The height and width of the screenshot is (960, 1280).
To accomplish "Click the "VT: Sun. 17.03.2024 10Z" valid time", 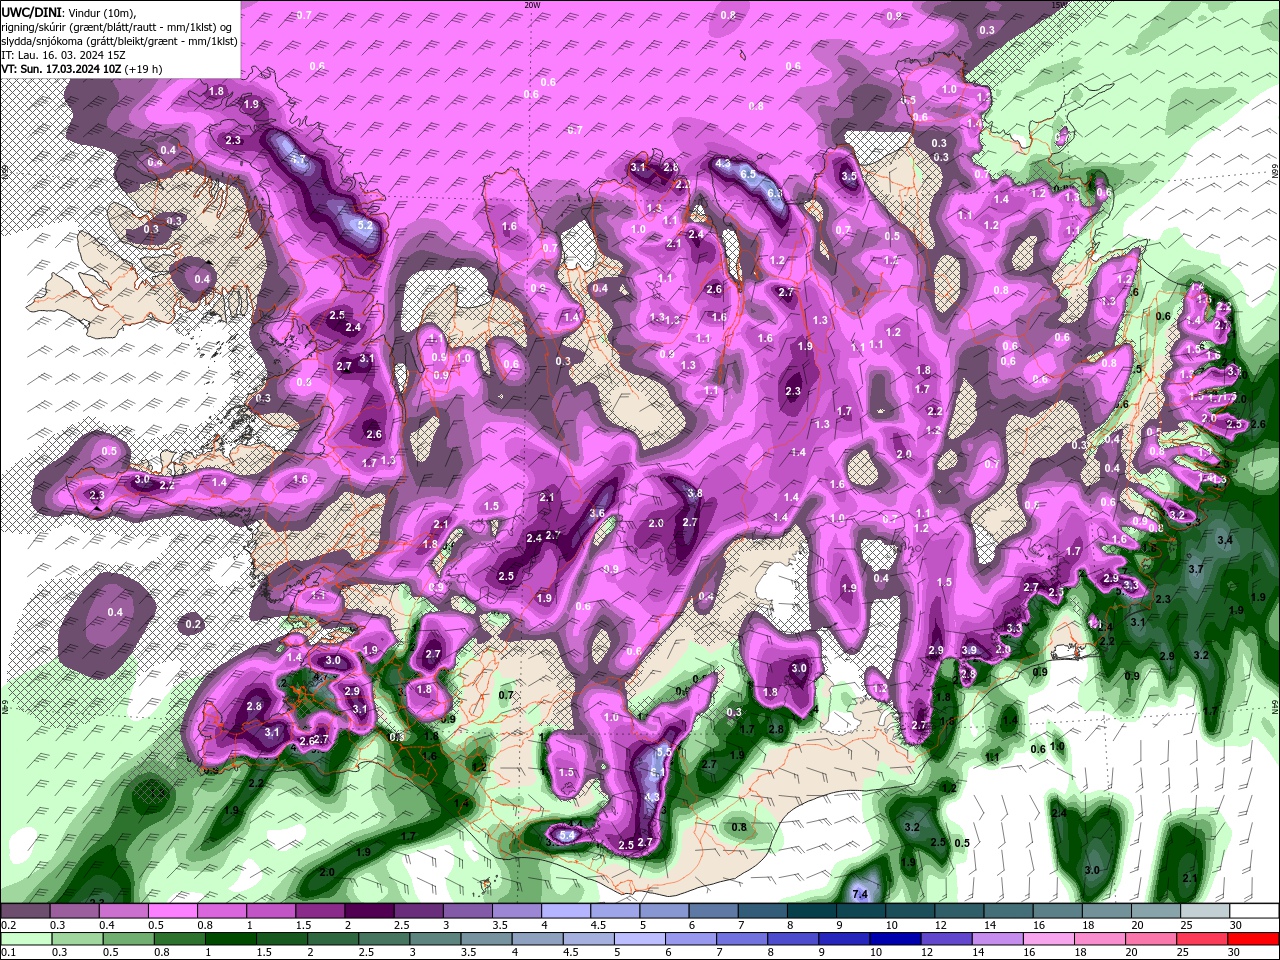I will click(59, 69).
